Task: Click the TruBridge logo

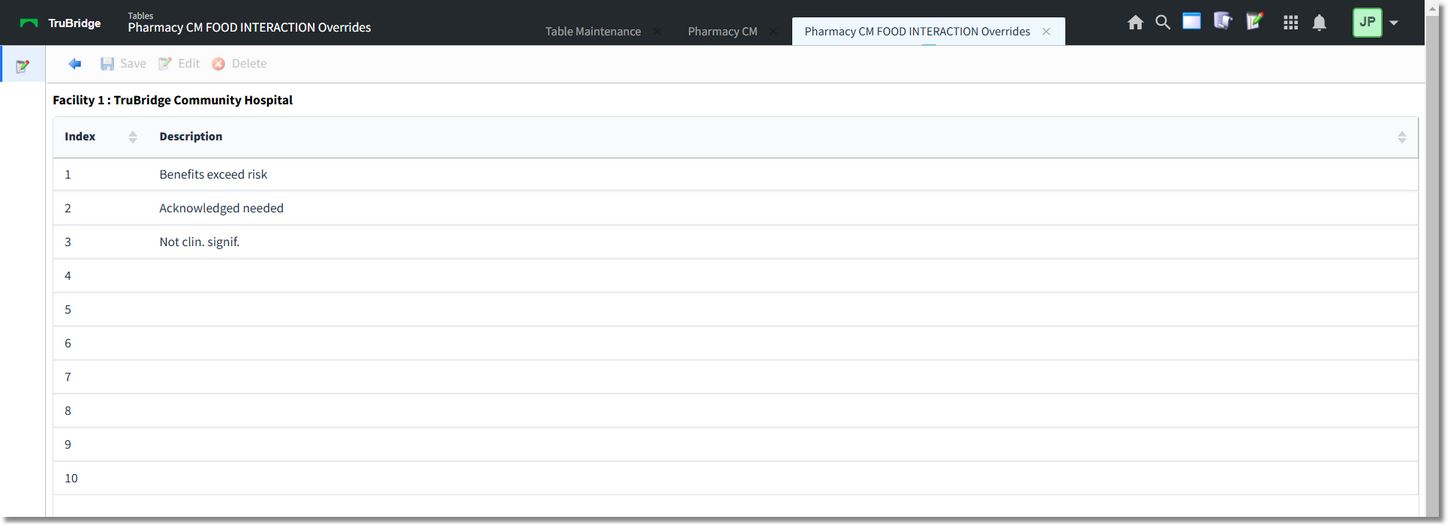Action: point(60,23)
